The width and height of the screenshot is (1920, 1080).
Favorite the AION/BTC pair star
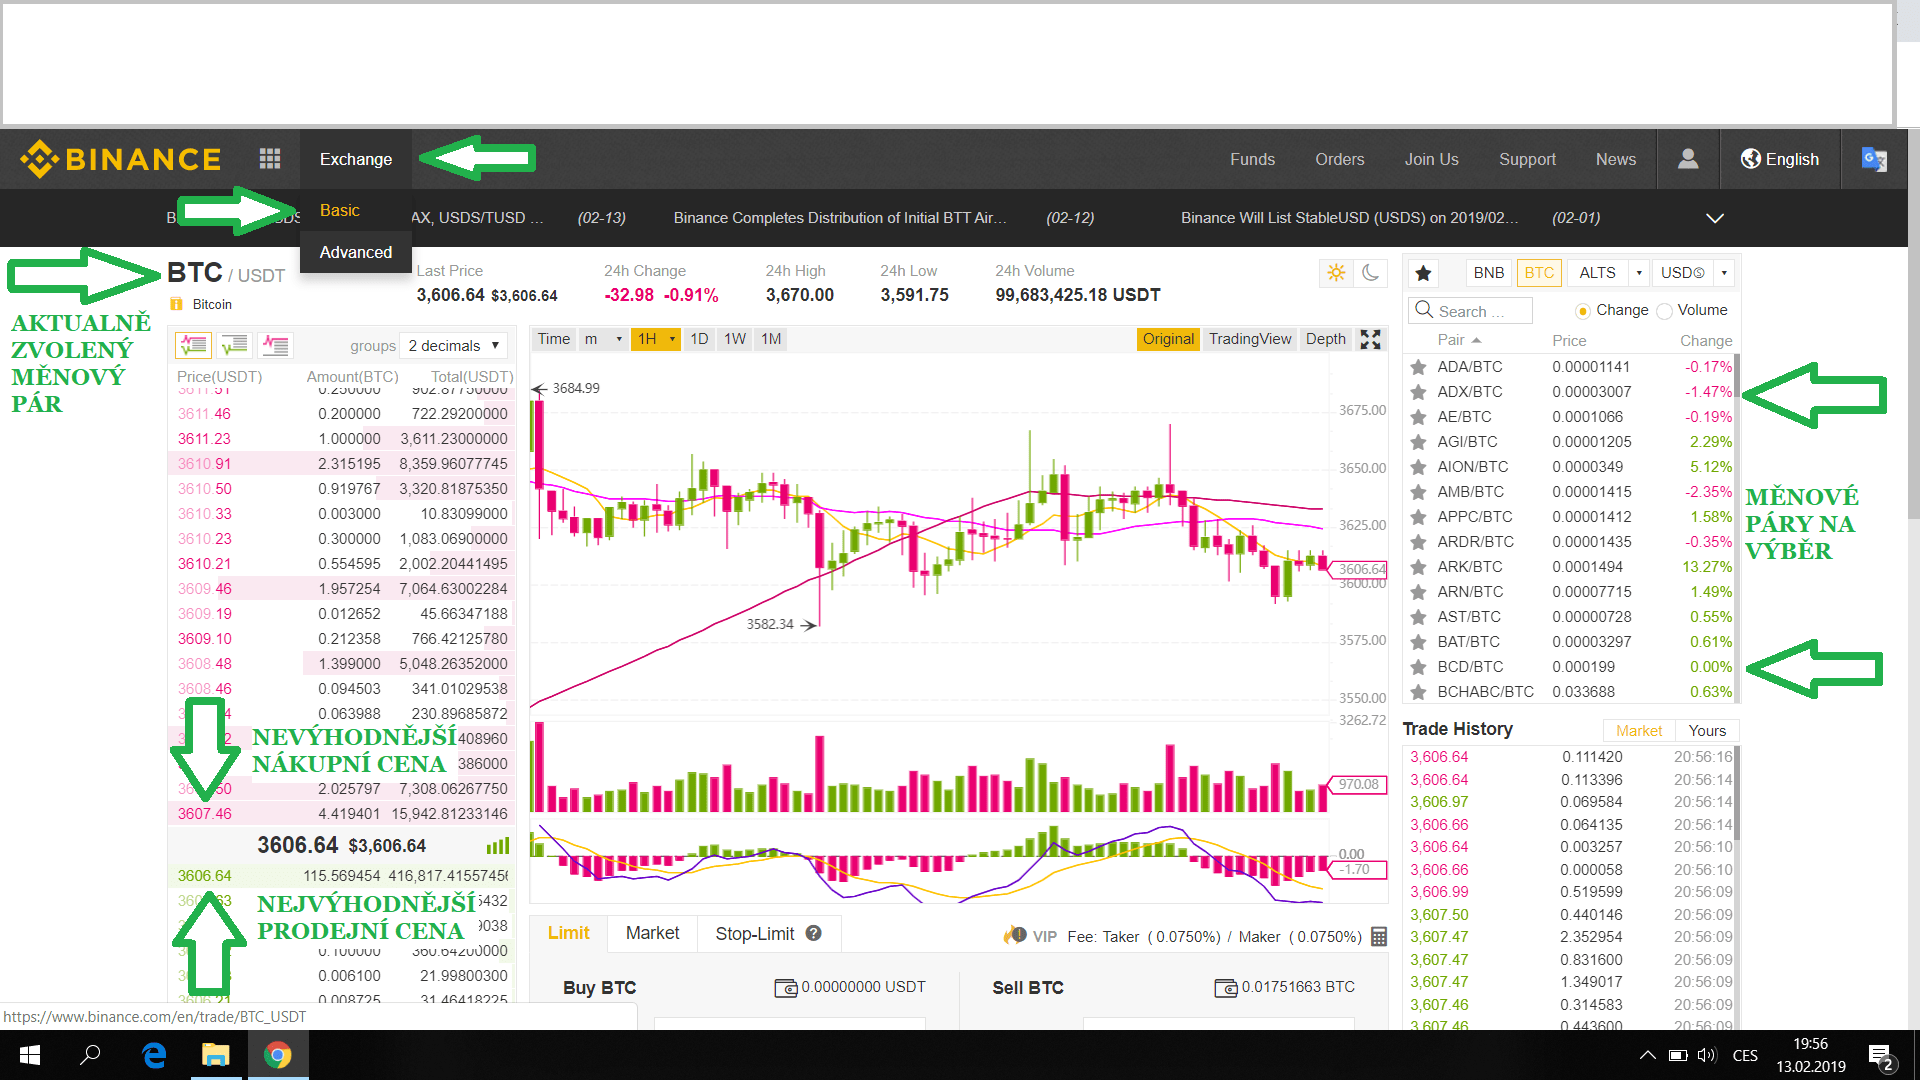(1418, 467)
